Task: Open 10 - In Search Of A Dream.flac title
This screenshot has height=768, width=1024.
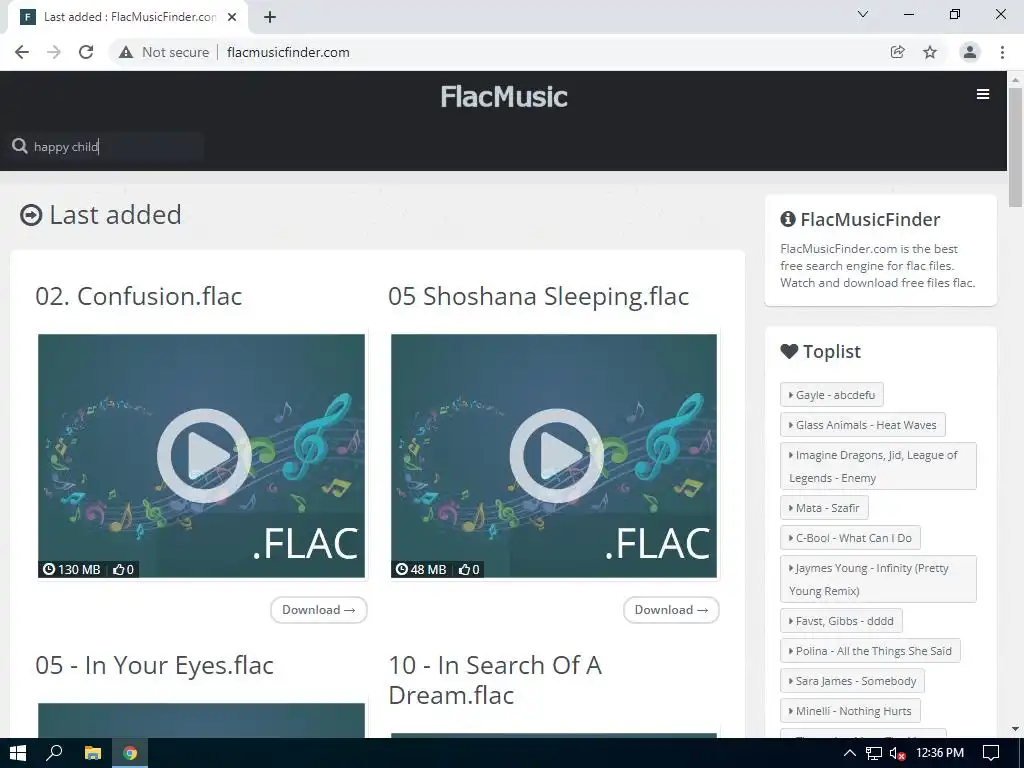Action: (495, 680)
